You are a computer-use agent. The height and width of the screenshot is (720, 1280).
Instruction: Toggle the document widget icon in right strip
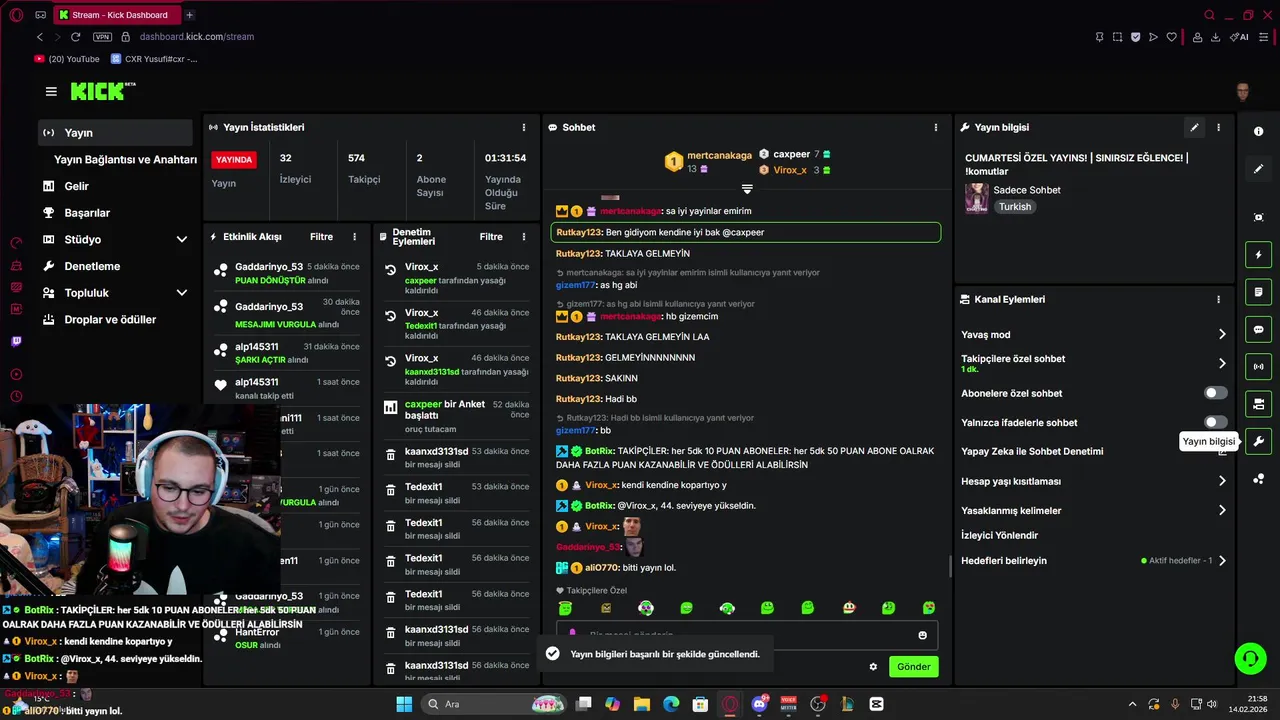1258,292
